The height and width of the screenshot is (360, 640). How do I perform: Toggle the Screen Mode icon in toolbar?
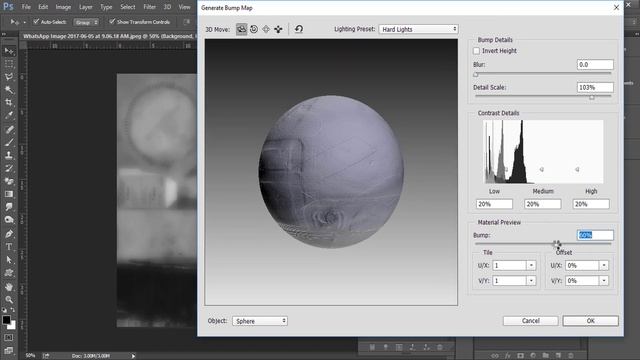[x=9, y=351]
